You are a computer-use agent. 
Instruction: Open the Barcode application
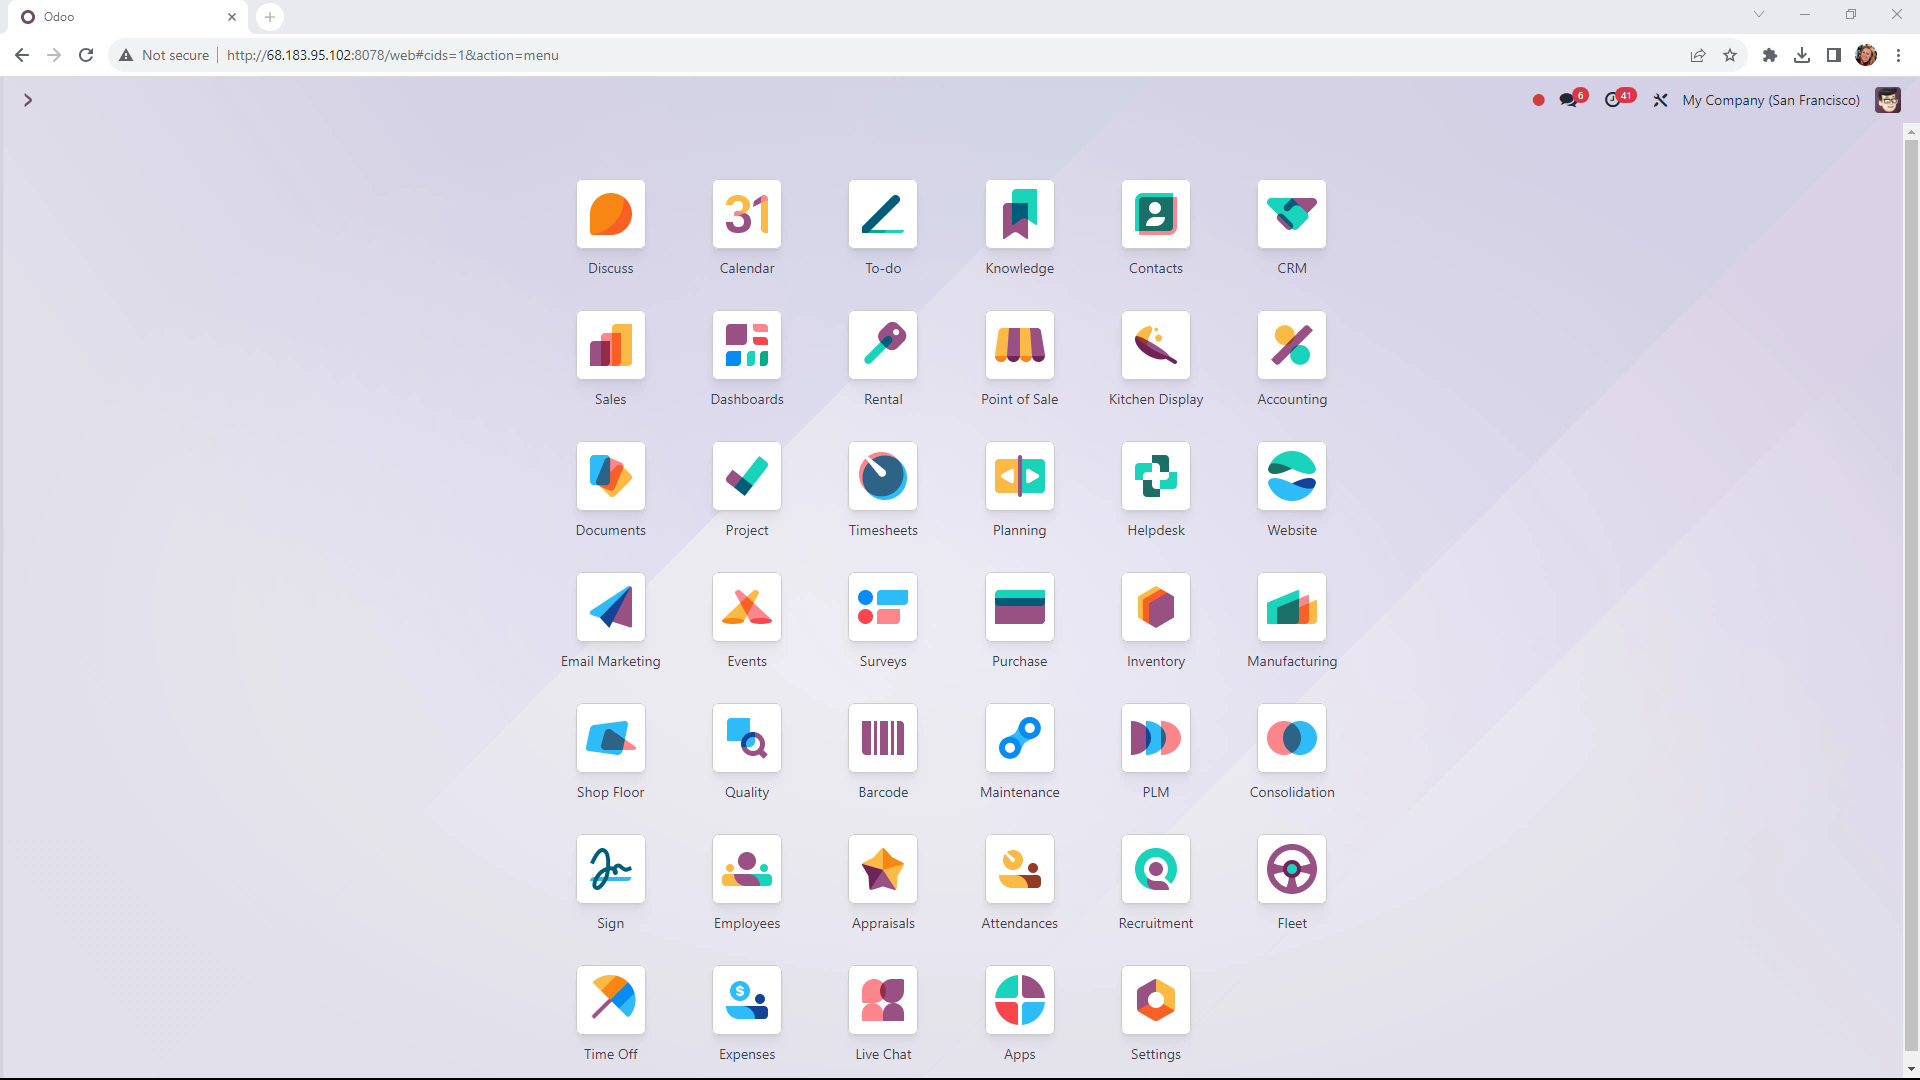coord(882,738)
